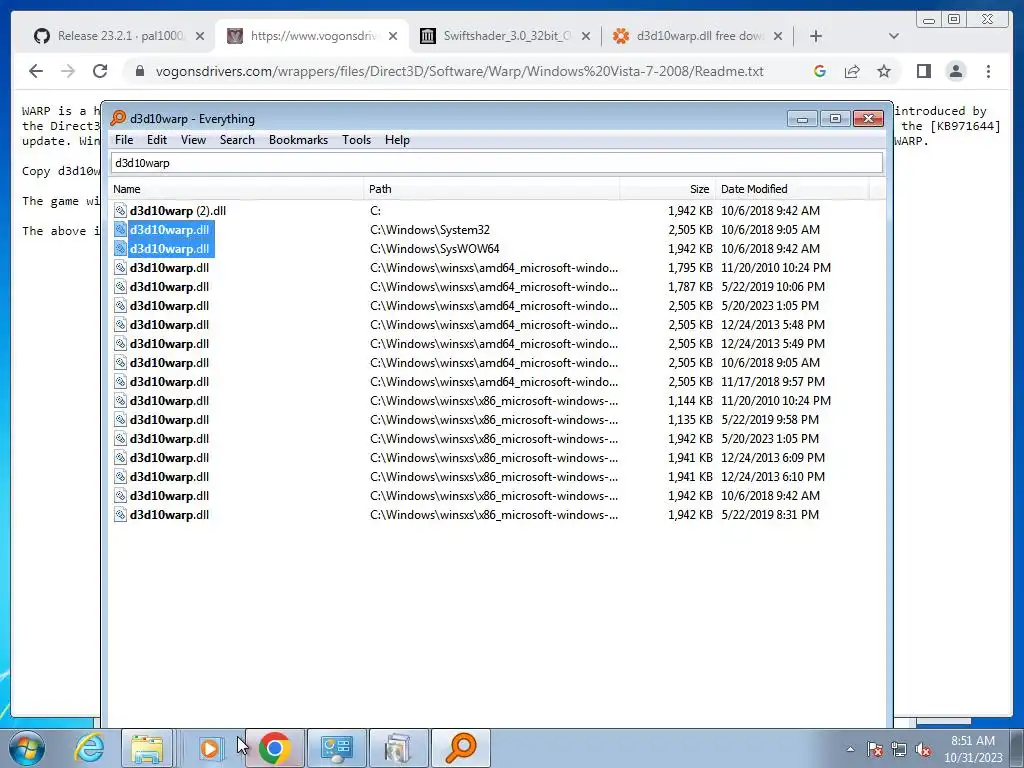
Task: Click the 10/6/2018 9:05 AM date on amd64 winsxs row
Action: 771,362
